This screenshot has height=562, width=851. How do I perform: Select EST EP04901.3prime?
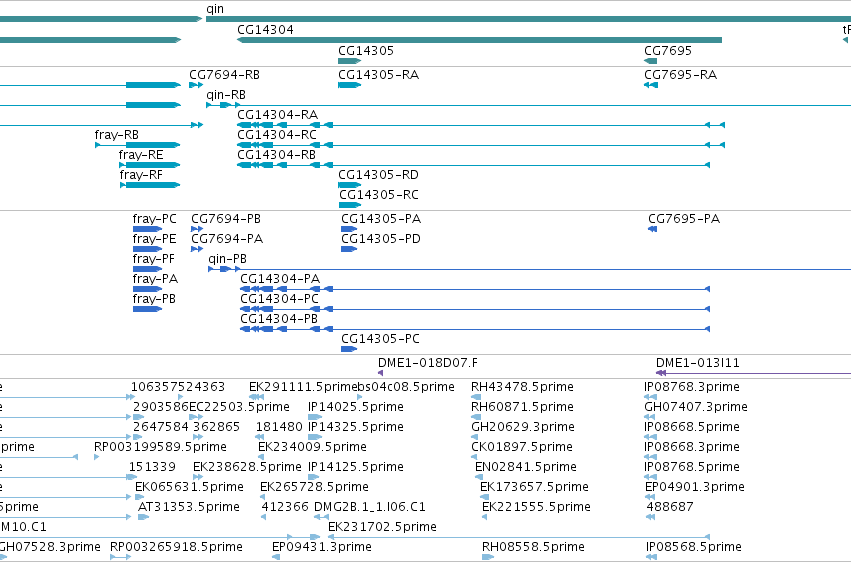[x=695, y=487]
